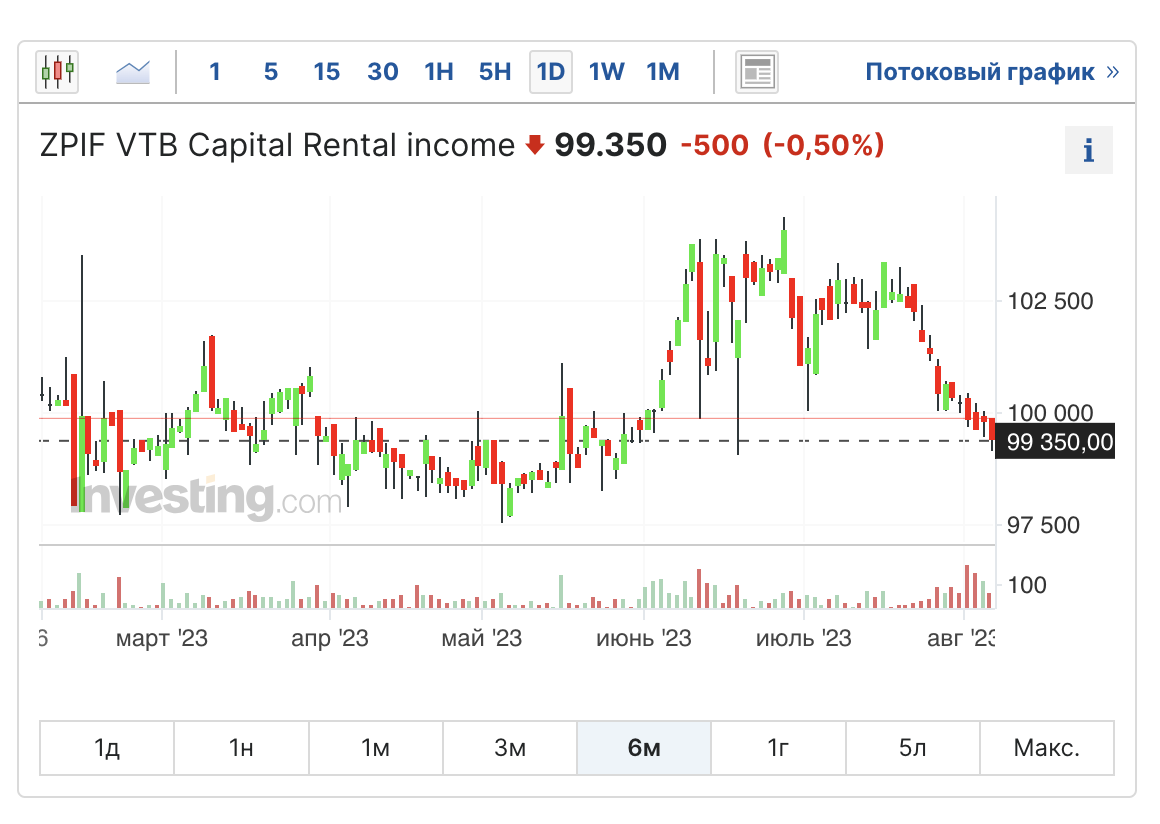Select the candlestick chart type icon
1160x824 pixels.
click(x=57, y=72)
